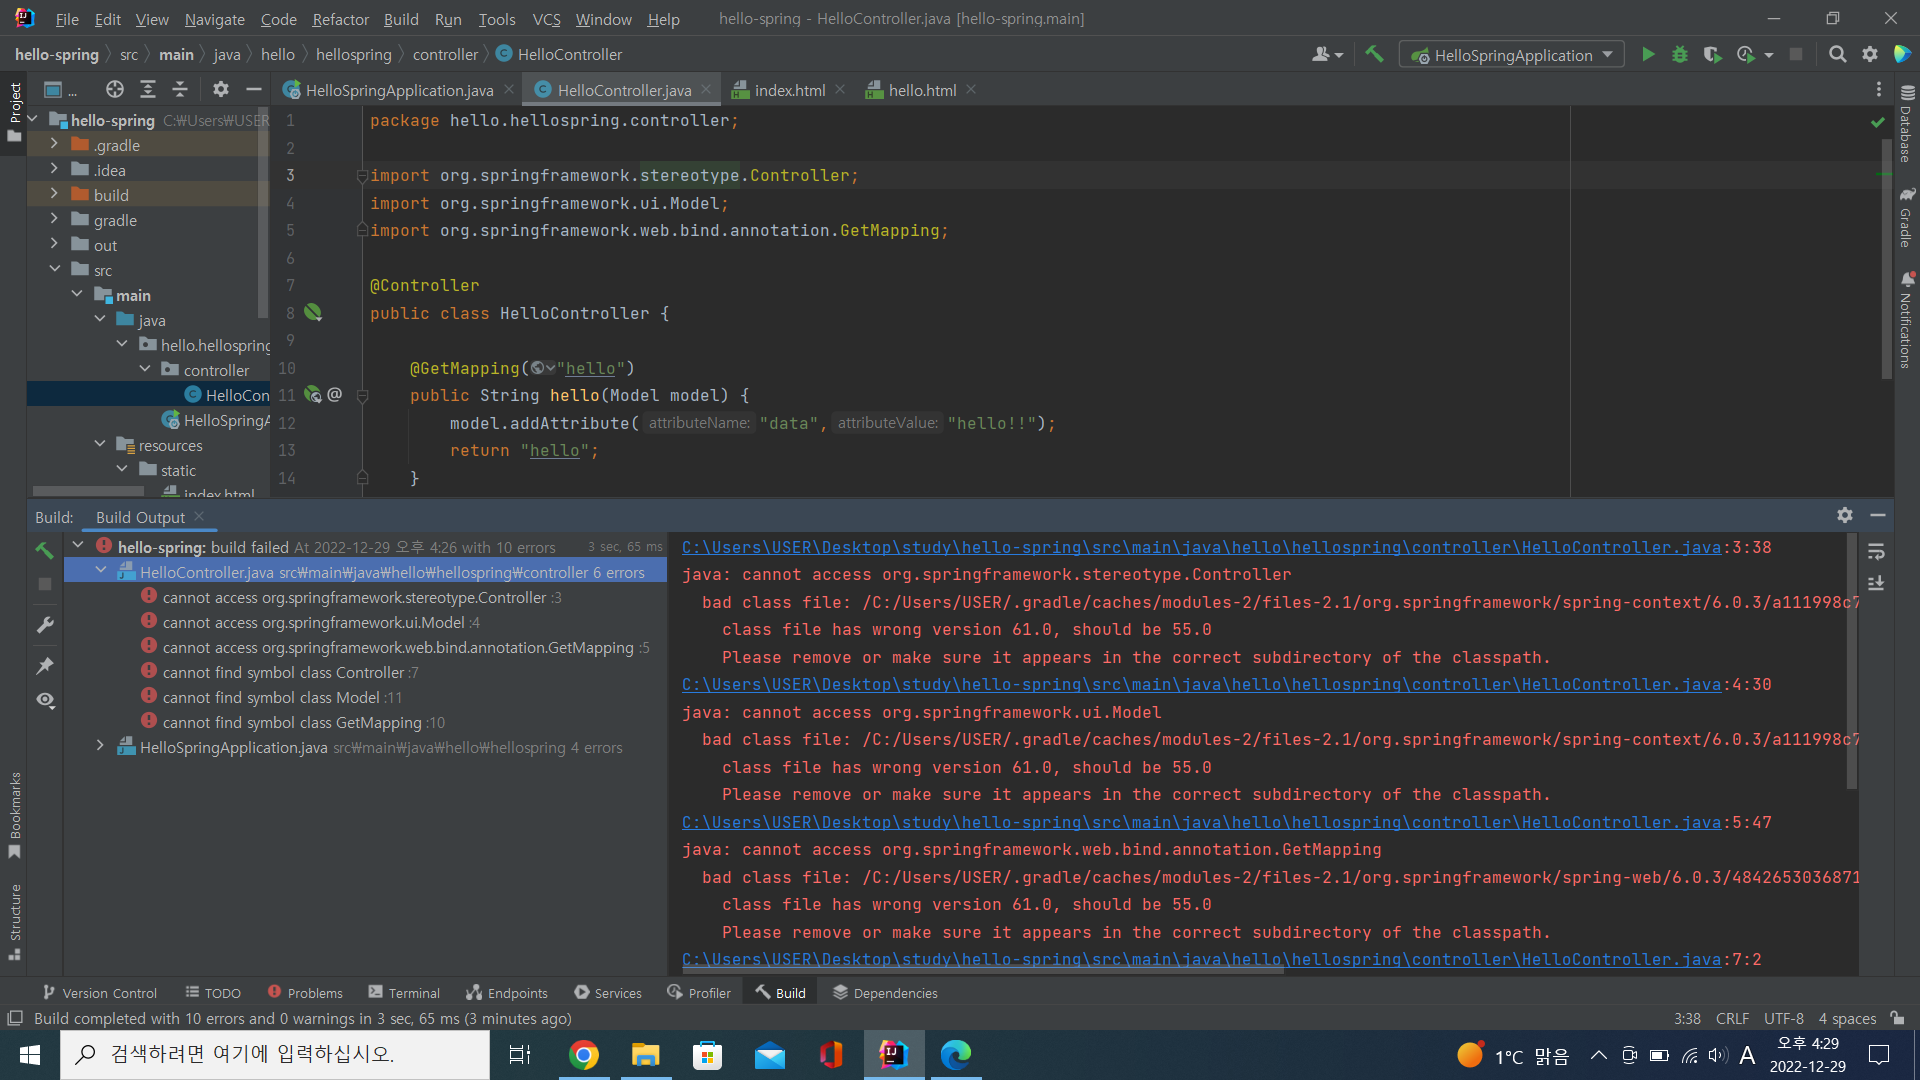Viewport: 1920px width, 1080px height.
Task: Switch to index.html editor tab
Action: tap(789, 90)
